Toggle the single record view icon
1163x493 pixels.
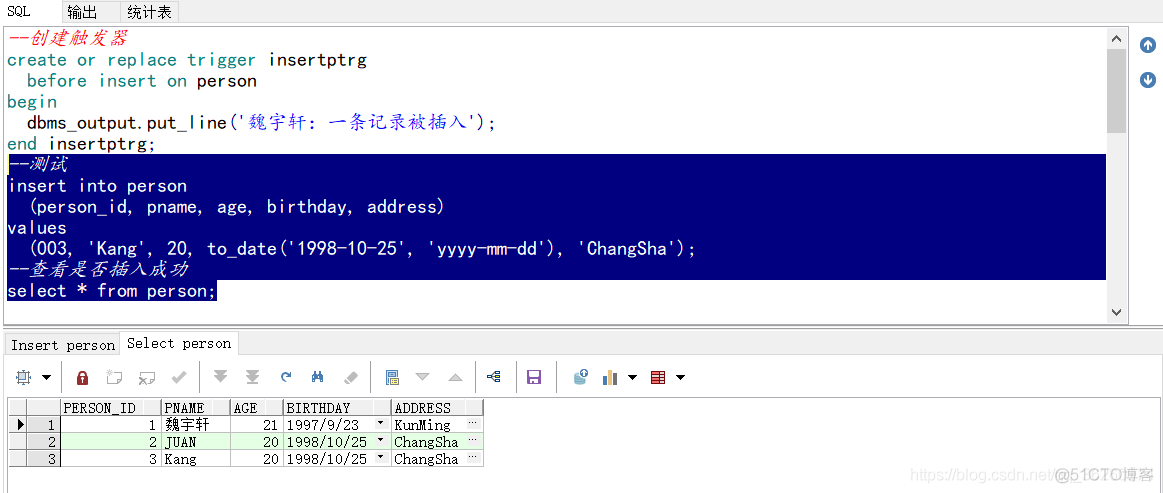pyautogui.click(x=392, y=377)
